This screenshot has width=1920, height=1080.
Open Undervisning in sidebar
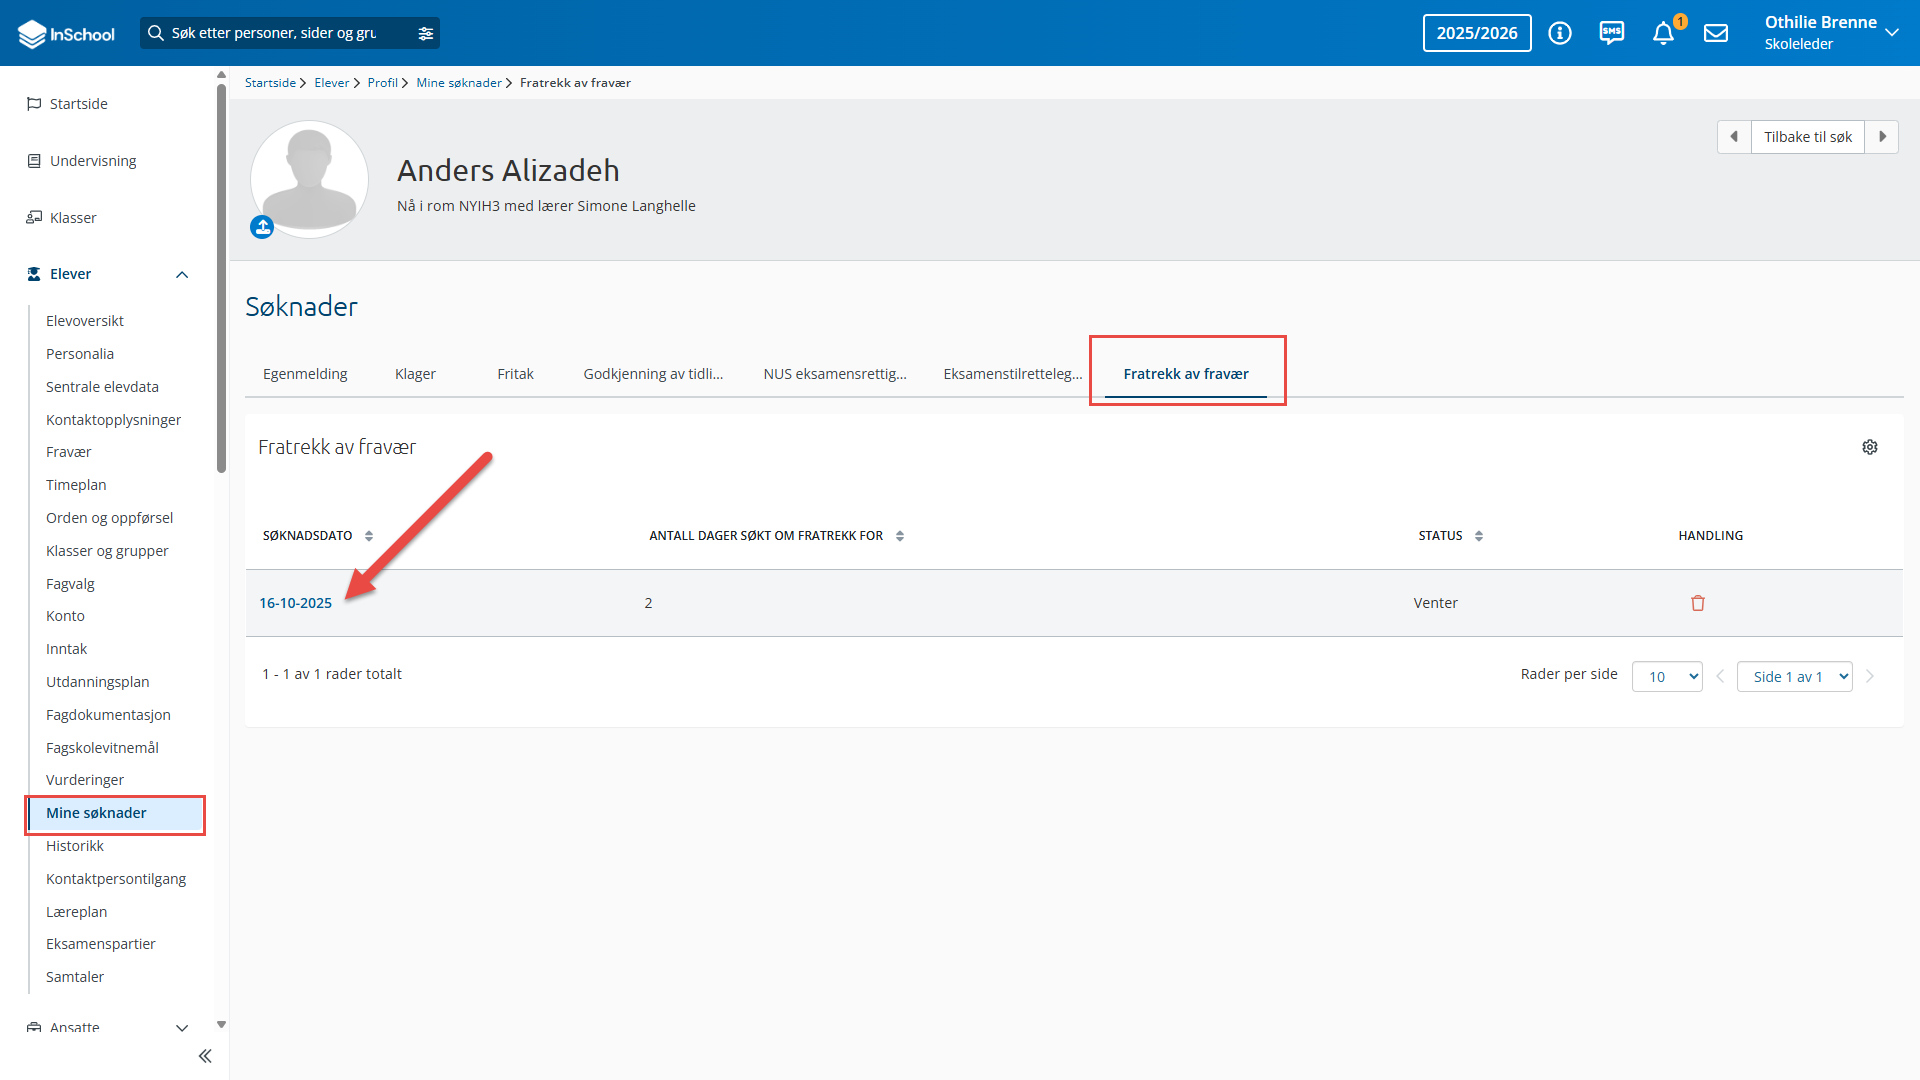pyautogui.click(x=92, y=161)
